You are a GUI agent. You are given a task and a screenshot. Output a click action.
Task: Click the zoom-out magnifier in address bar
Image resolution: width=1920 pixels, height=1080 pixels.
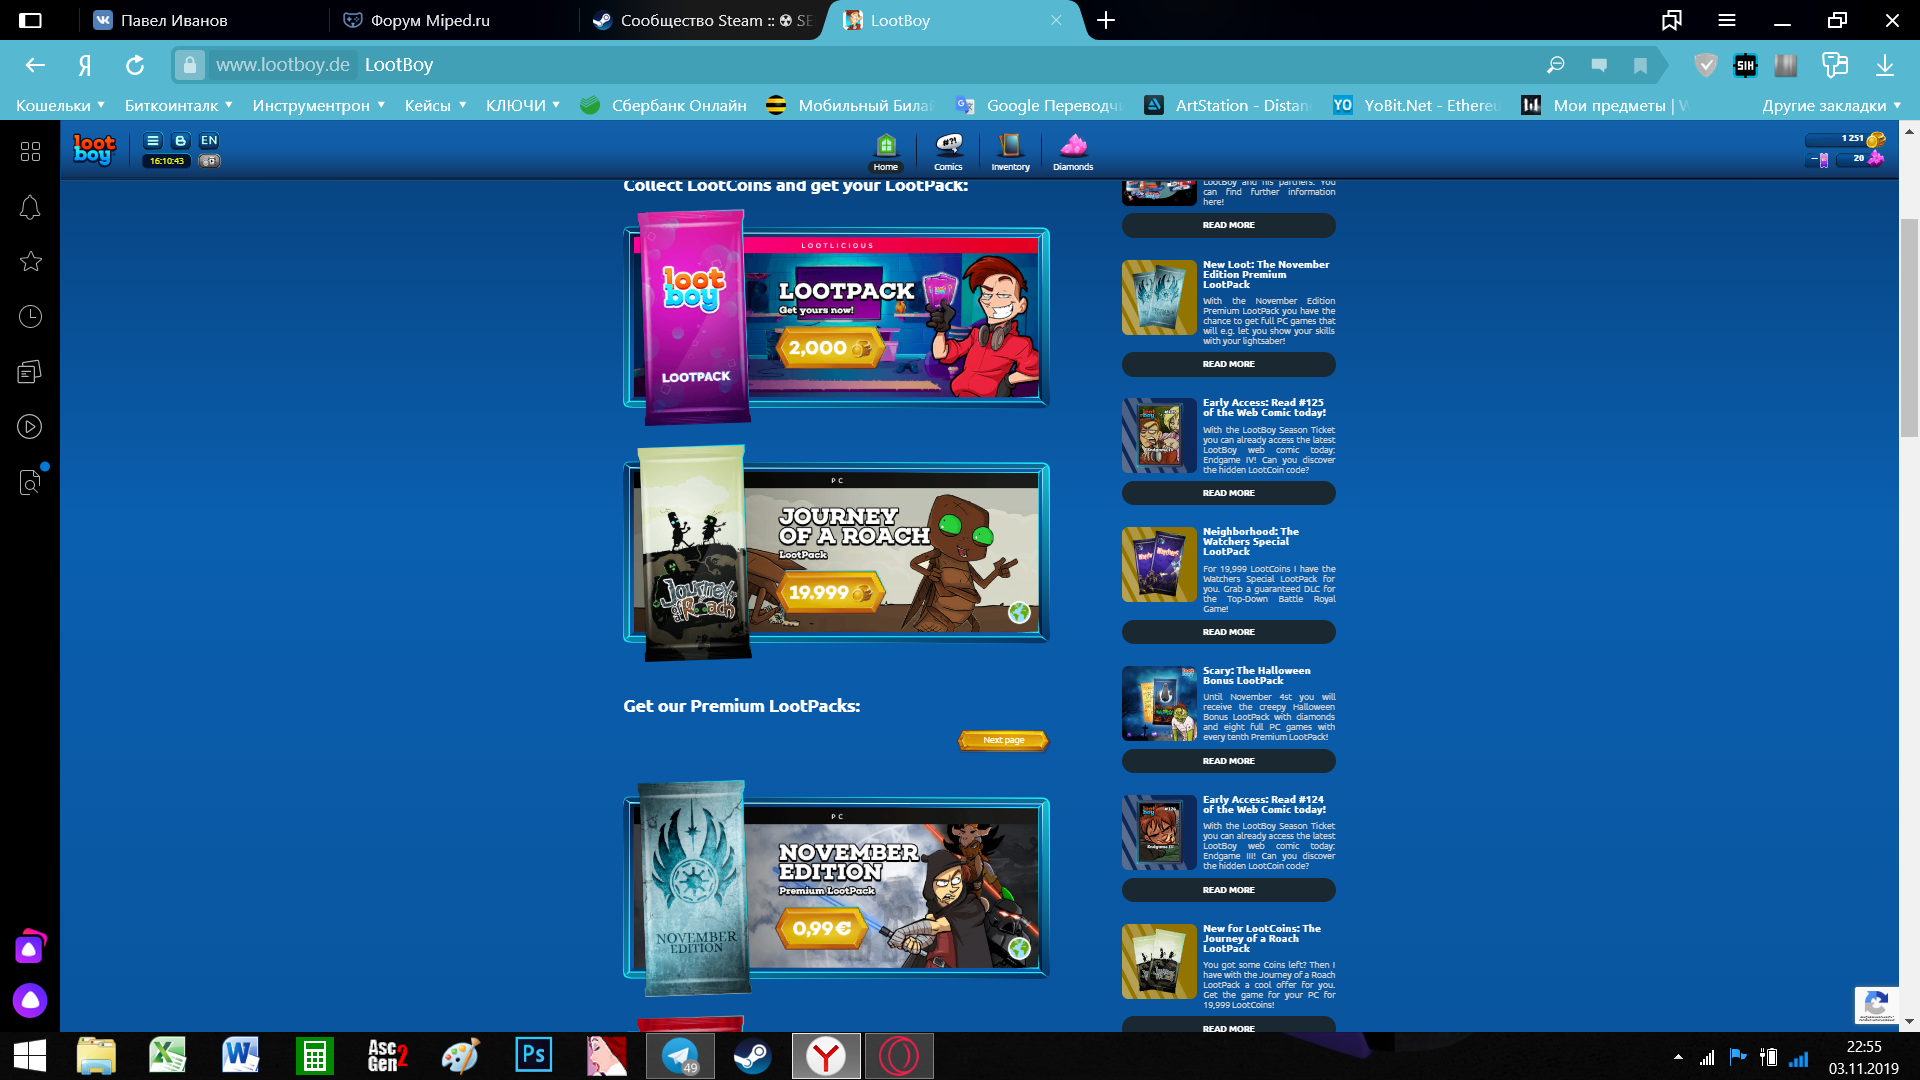tap(1555, 65)
